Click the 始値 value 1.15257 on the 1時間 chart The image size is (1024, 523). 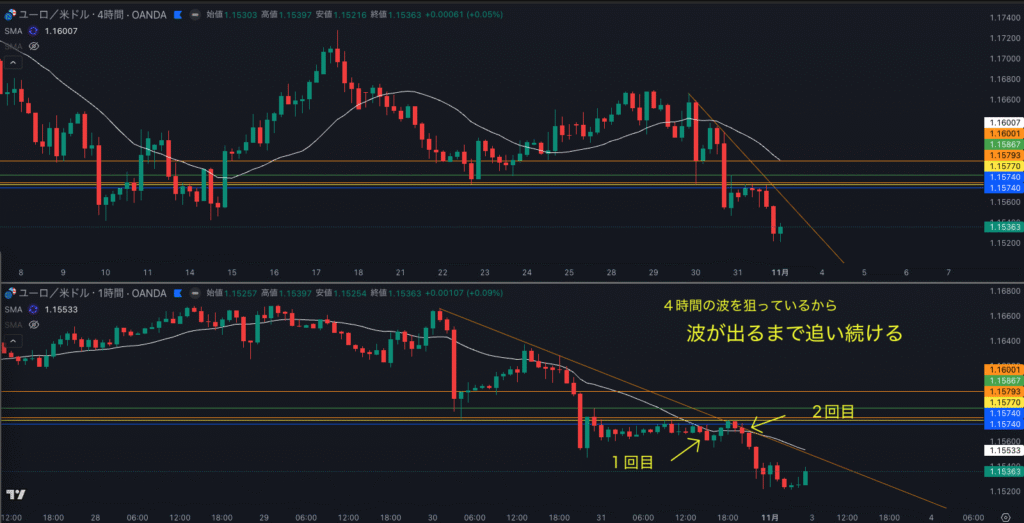click(240, 293)
